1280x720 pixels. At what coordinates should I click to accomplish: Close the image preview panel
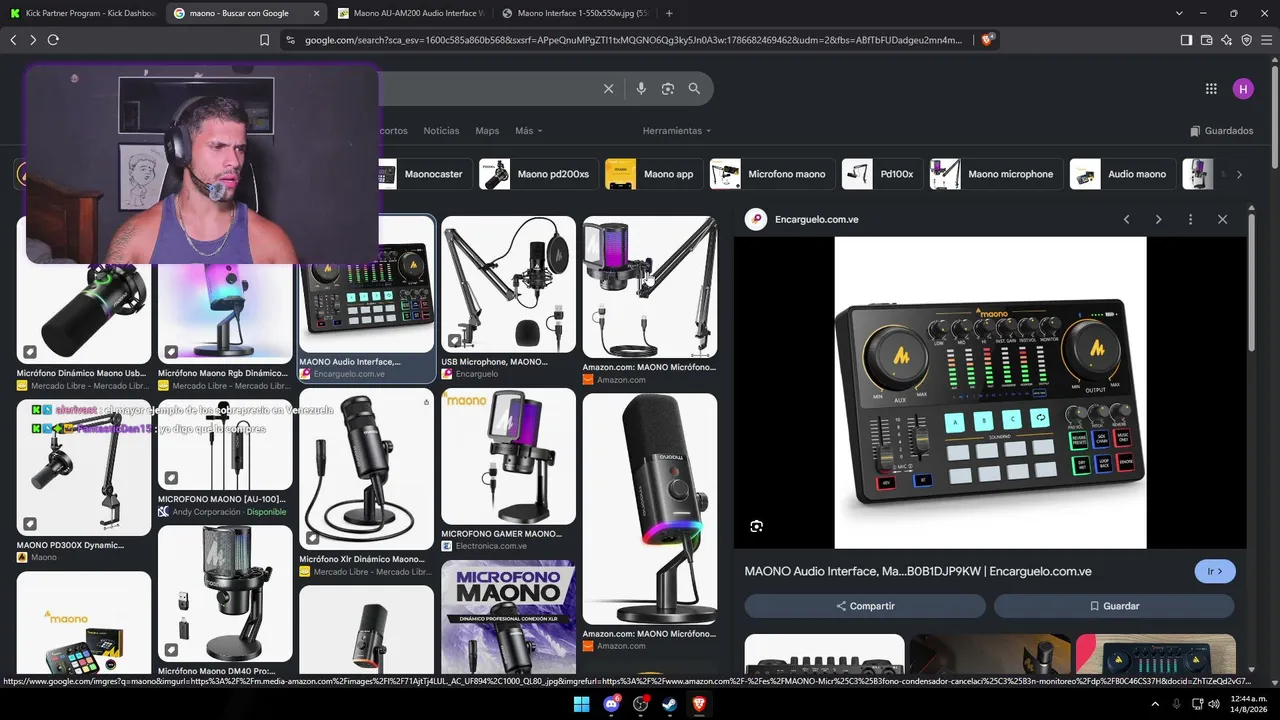coord(1222,219)
